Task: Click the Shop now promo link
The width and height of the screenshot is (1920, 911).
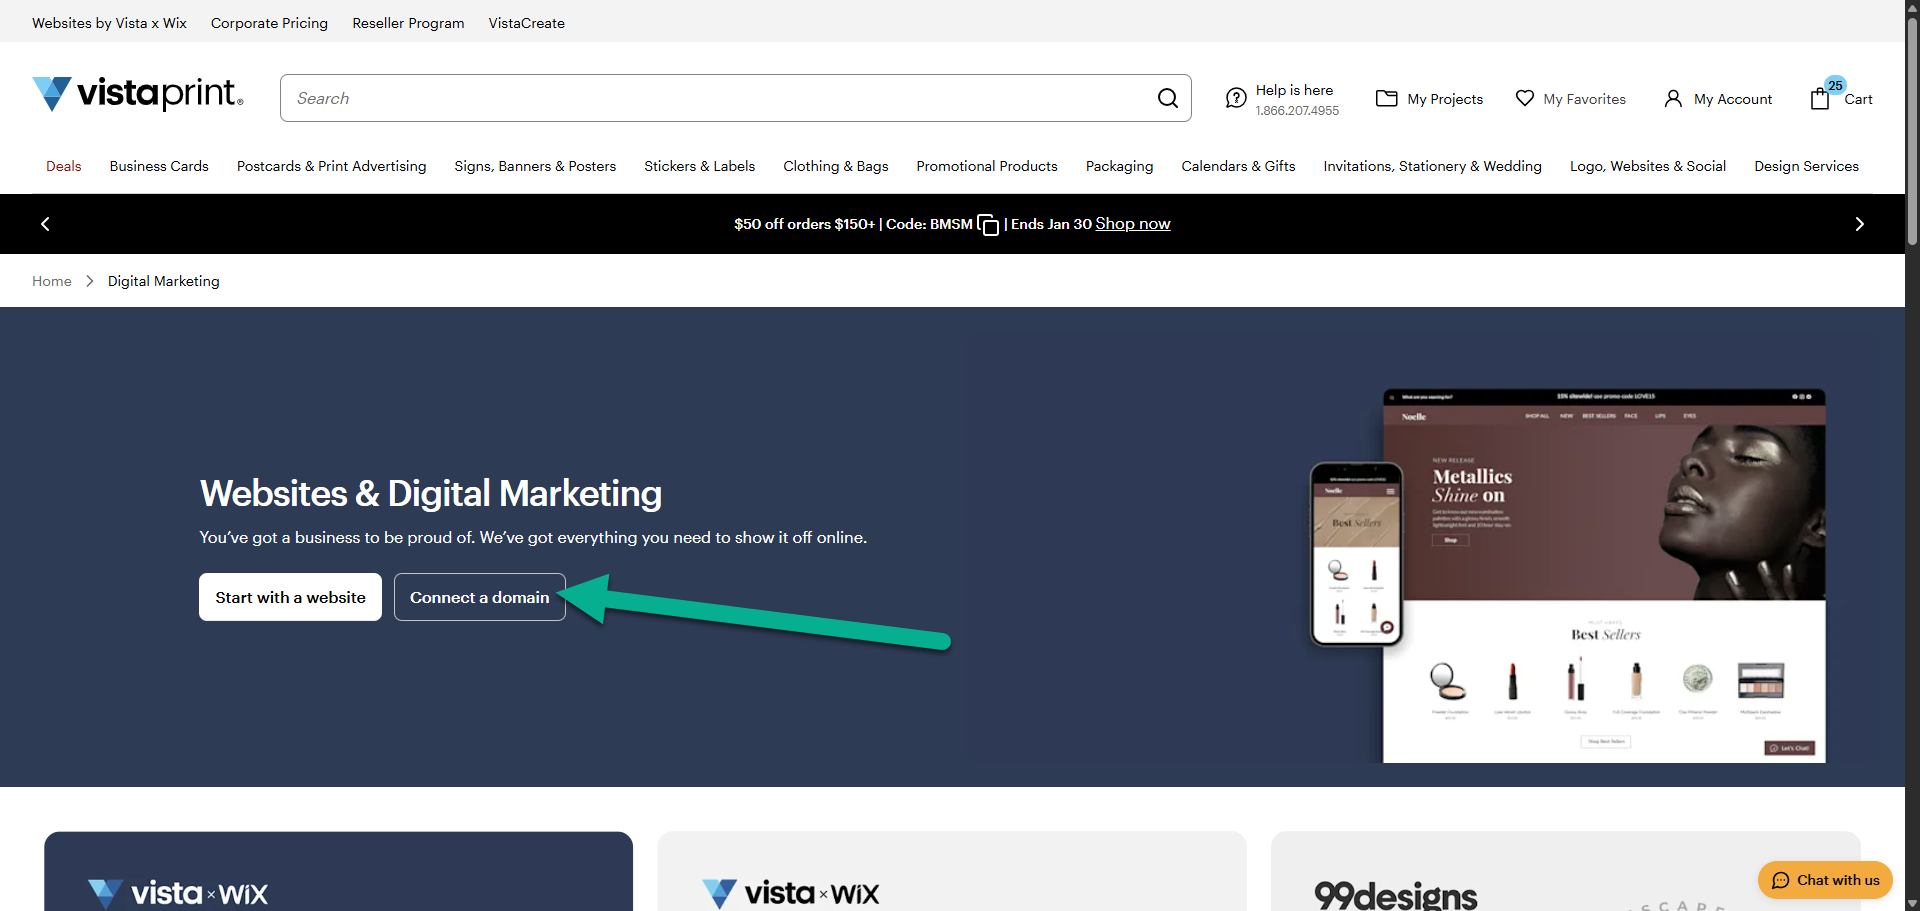Action: (x=1132, y=224)
